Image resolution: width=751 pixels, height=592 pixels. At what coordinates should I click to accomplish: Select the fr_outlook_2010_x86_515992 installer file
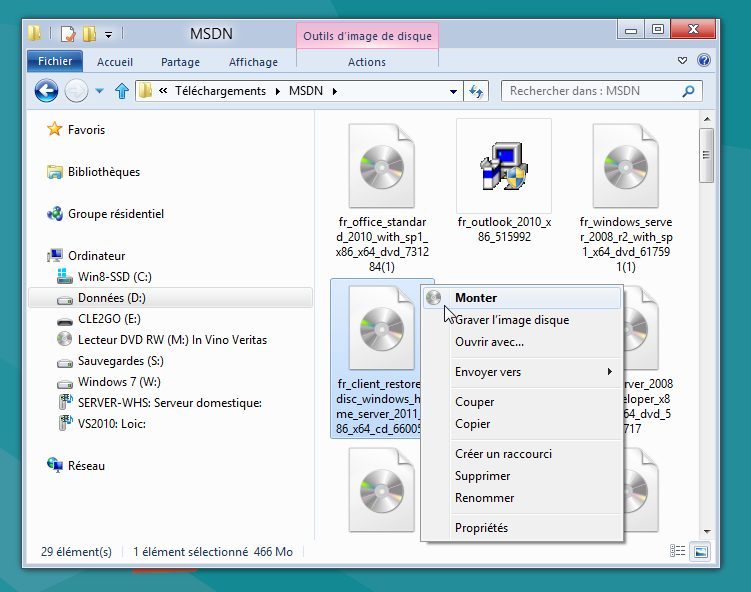[x=504, y=182]
